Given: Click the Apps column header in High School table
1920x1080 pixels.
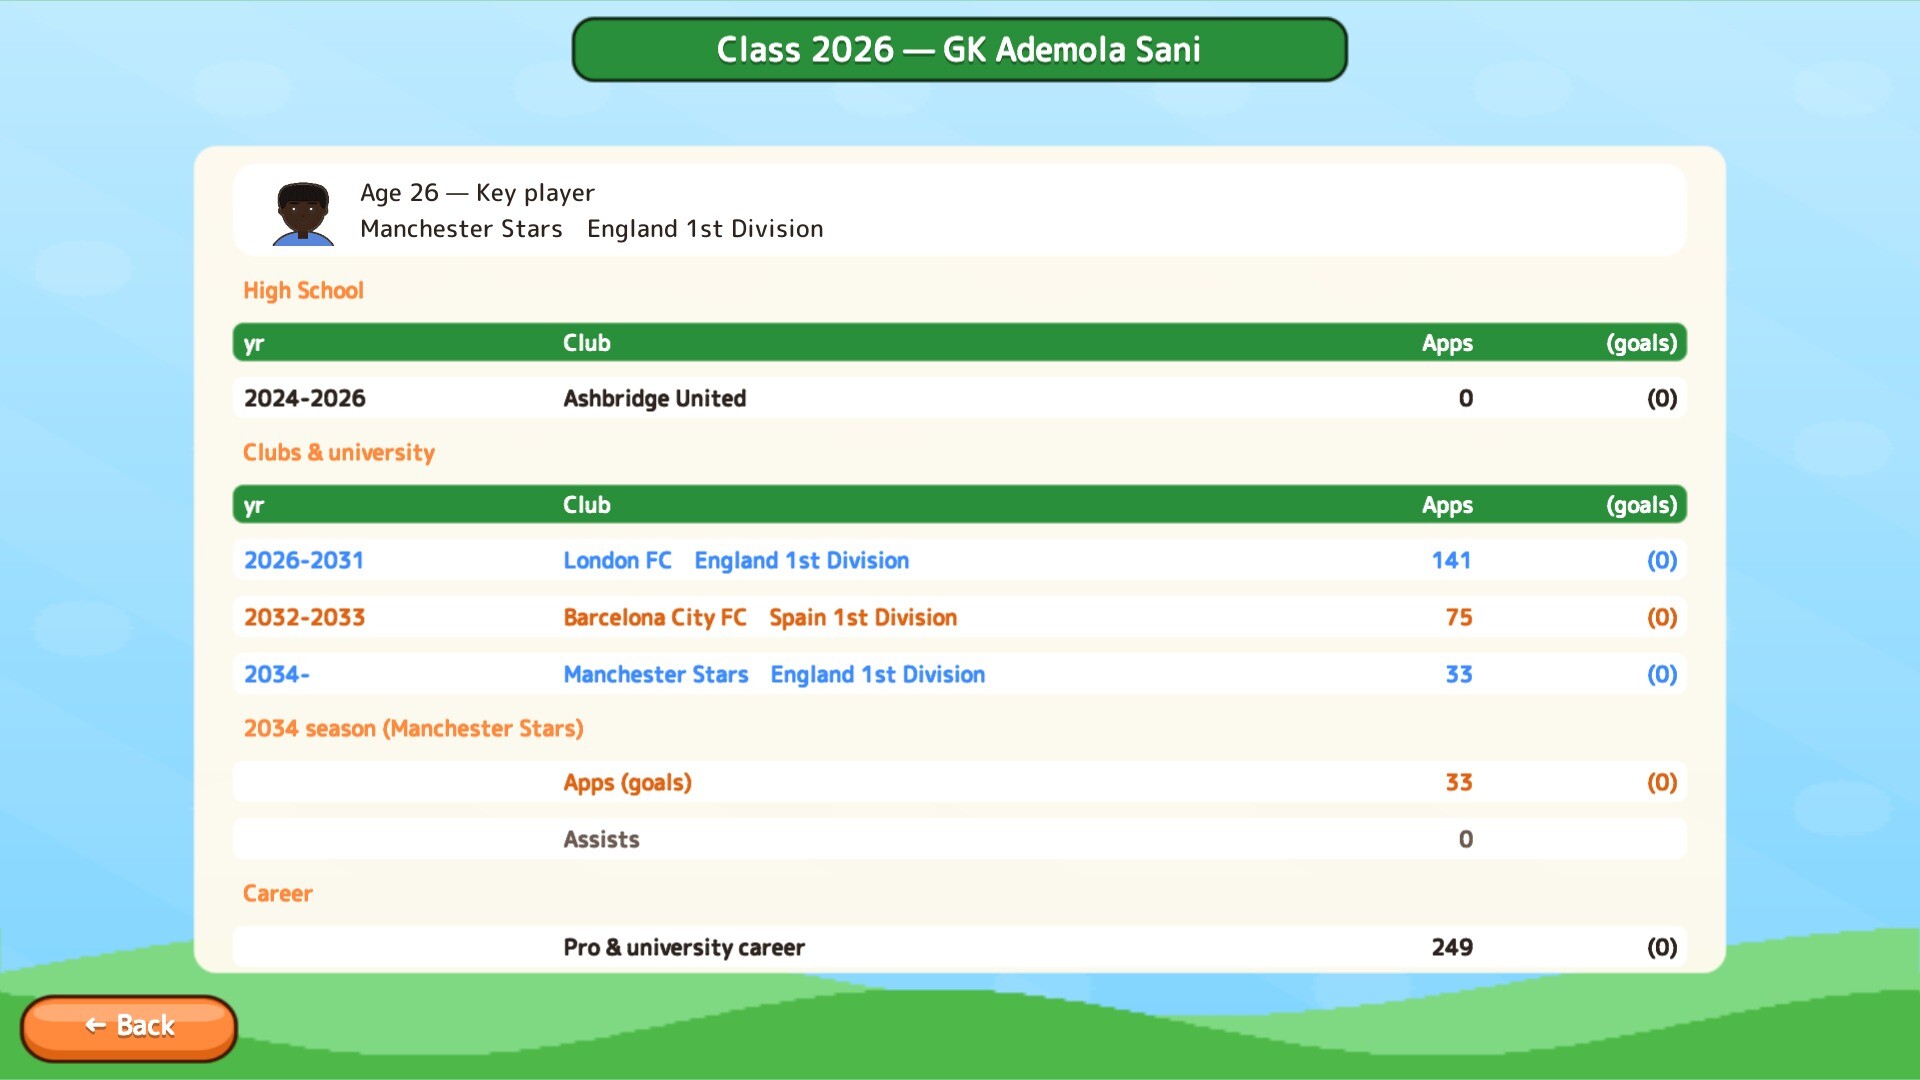Looking at the screenshot, I should pyautogui.click(x=1447, y=343).
